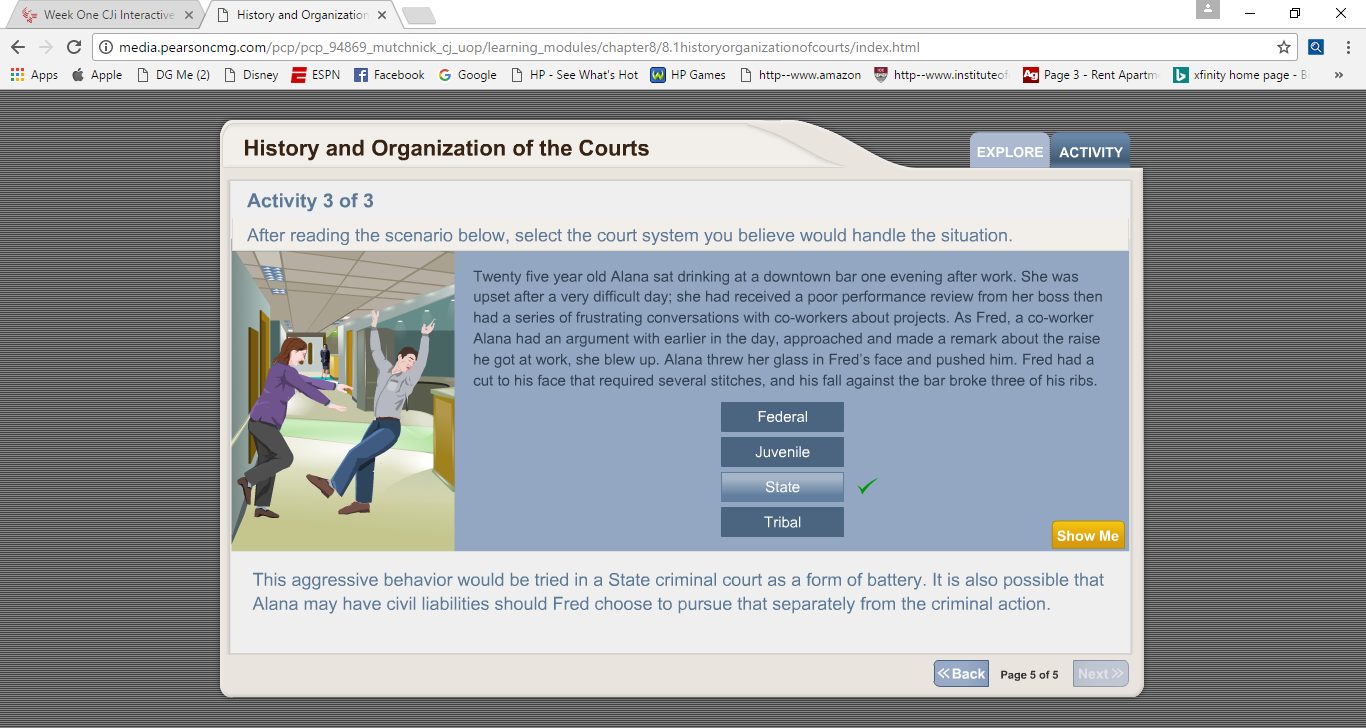
Task: Close the History and Organization tab
Action: [x=382, y=15]
